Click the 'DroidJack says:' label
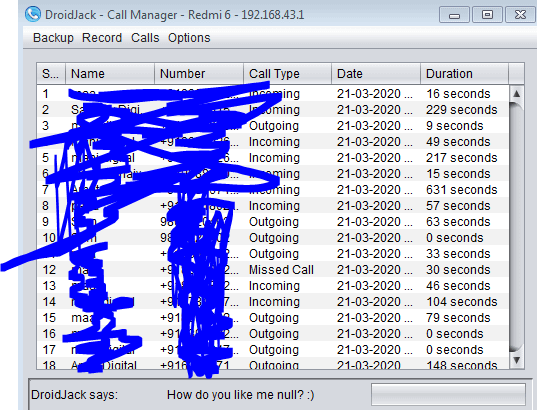 coord(74,395)
